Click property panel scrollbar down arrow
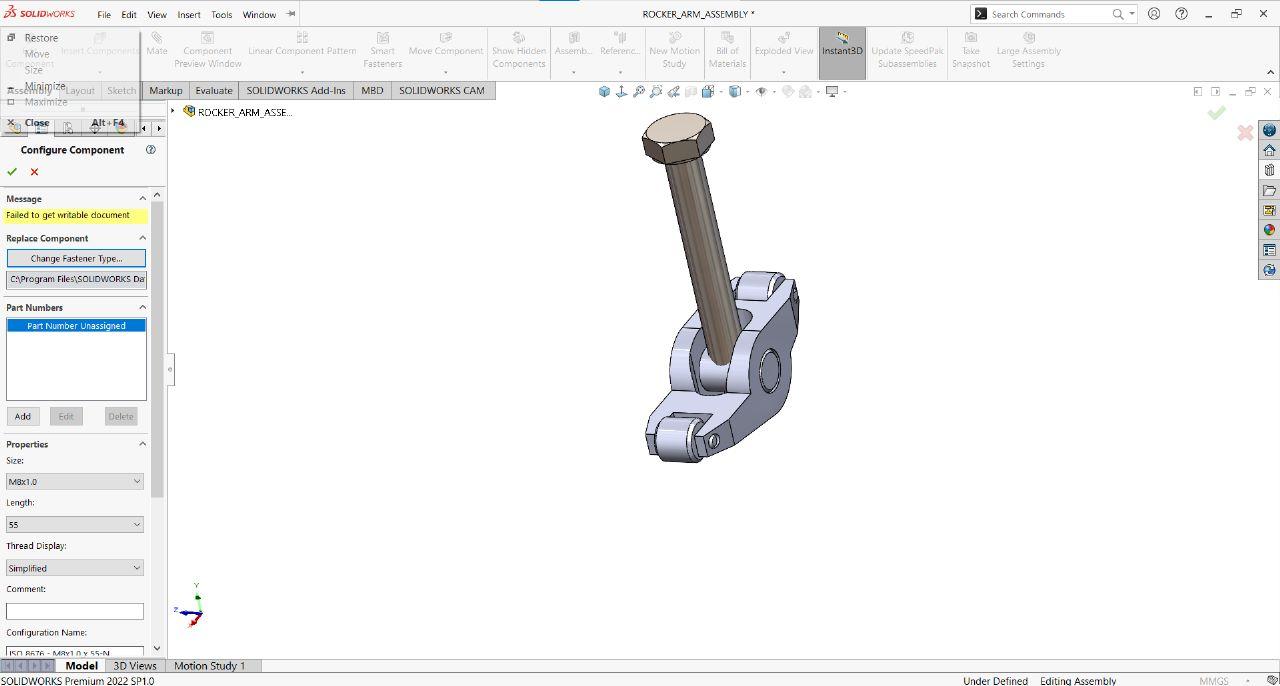The image size is (1280, 686). [x=157, y=648]
